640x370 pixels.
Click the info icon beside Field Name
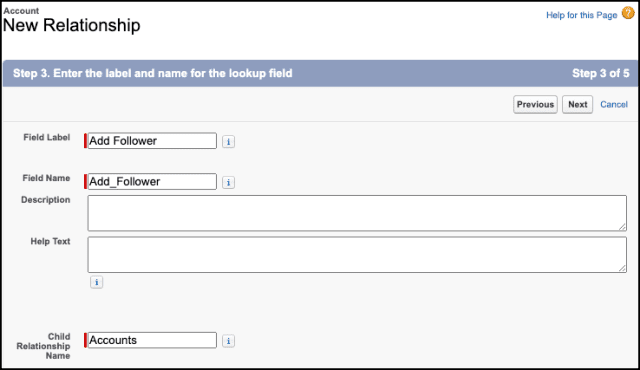[229, 182]
